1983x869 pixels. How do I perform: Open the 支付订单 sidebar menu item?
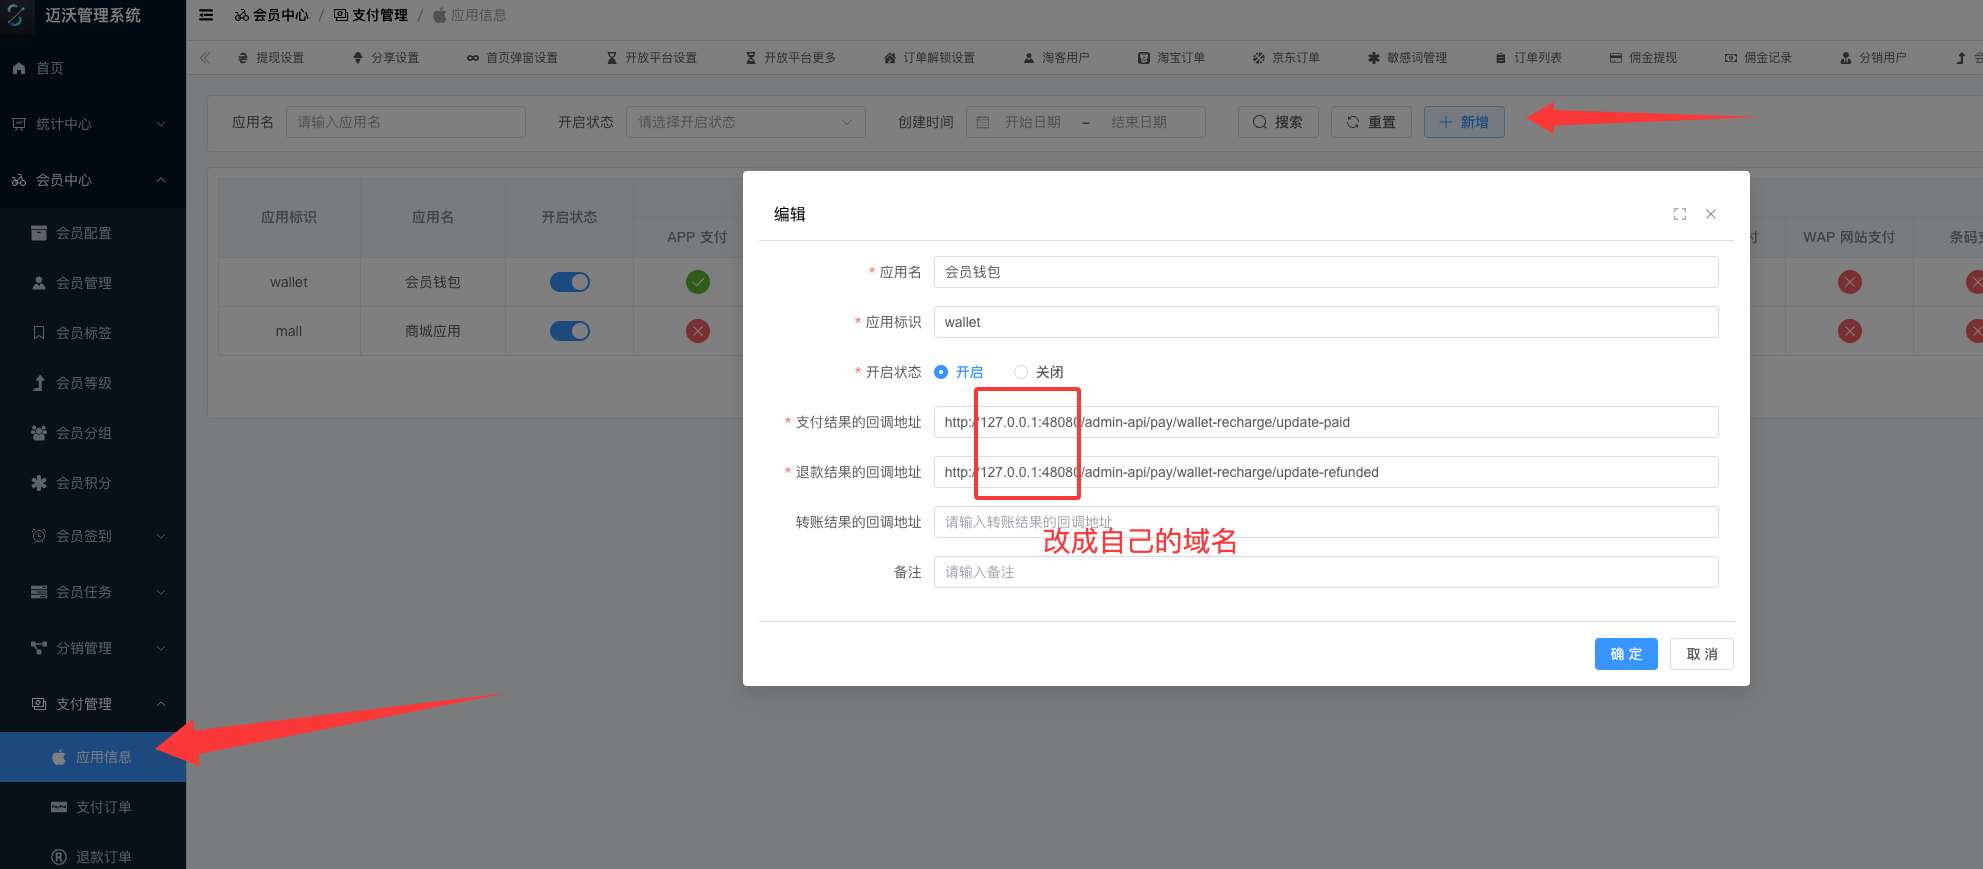(x=103, y=807)
